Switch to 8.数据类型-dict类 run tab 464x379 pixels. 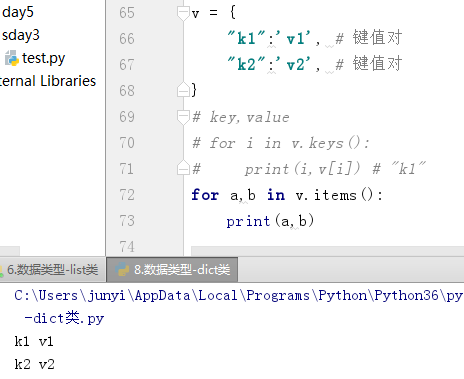coord(172,269)
